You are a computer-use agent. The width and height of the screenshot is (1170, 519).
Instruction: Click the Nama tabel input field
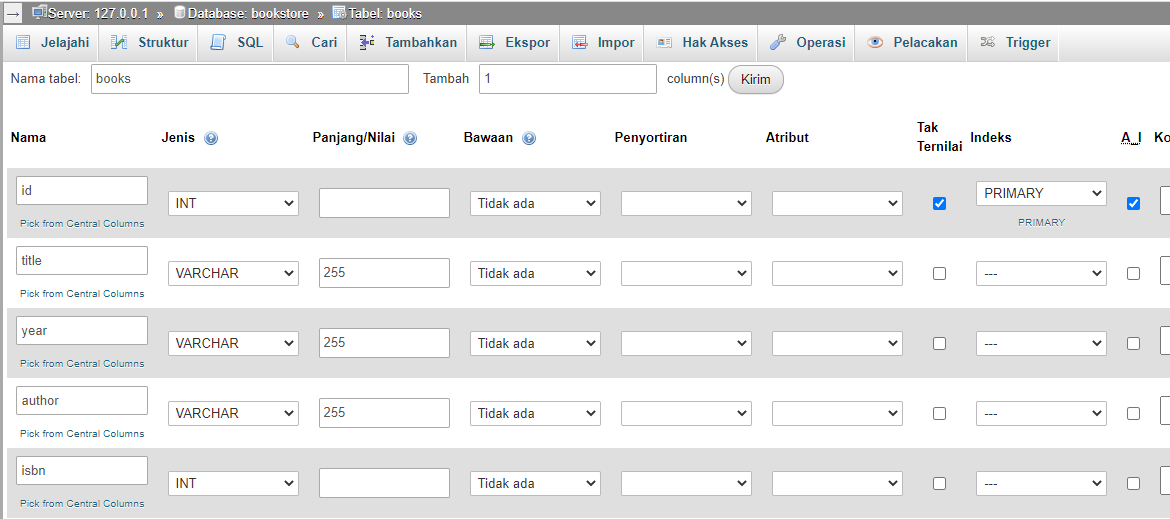[250, 79]
